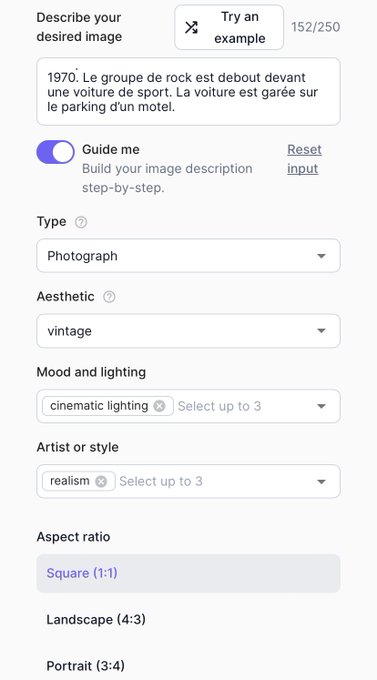Select Portrait (3:4) aspect ratio
This screenshot has width=377, height=680.
point(188,665)
